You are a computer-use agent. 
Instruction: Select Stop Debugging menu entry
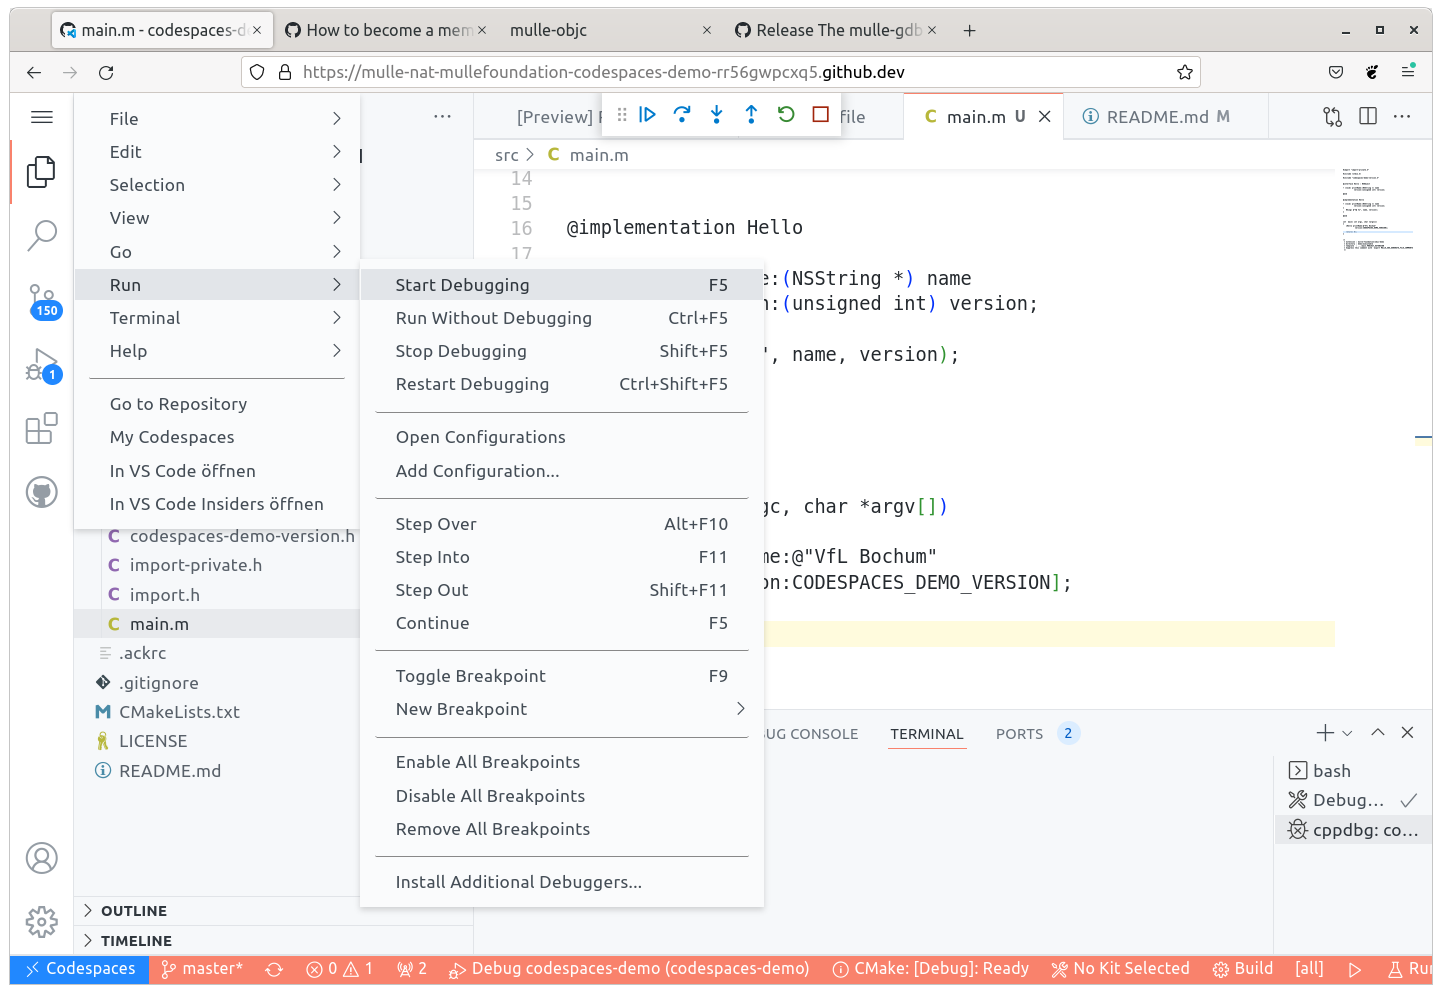[562, 351]
